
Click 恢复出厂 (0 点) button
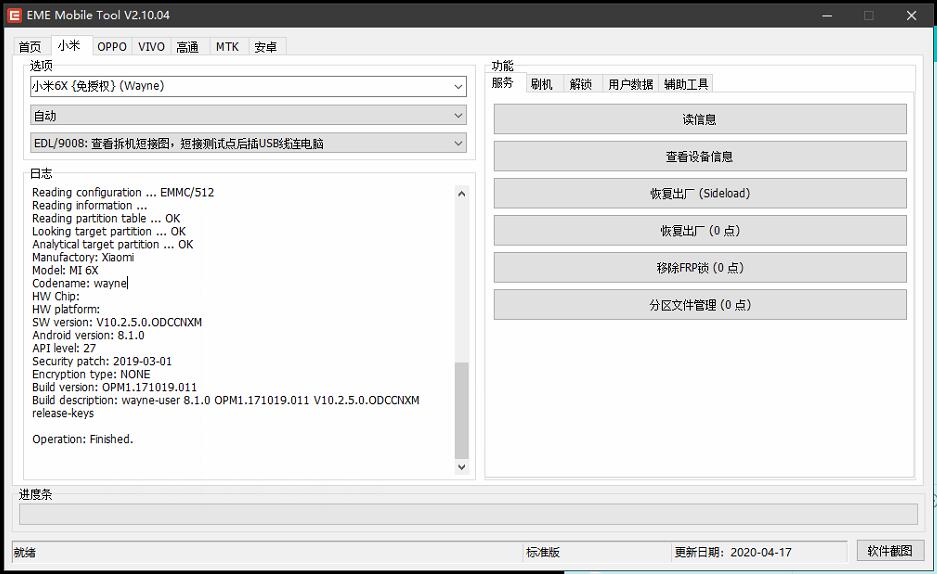(x=700, y=231)
